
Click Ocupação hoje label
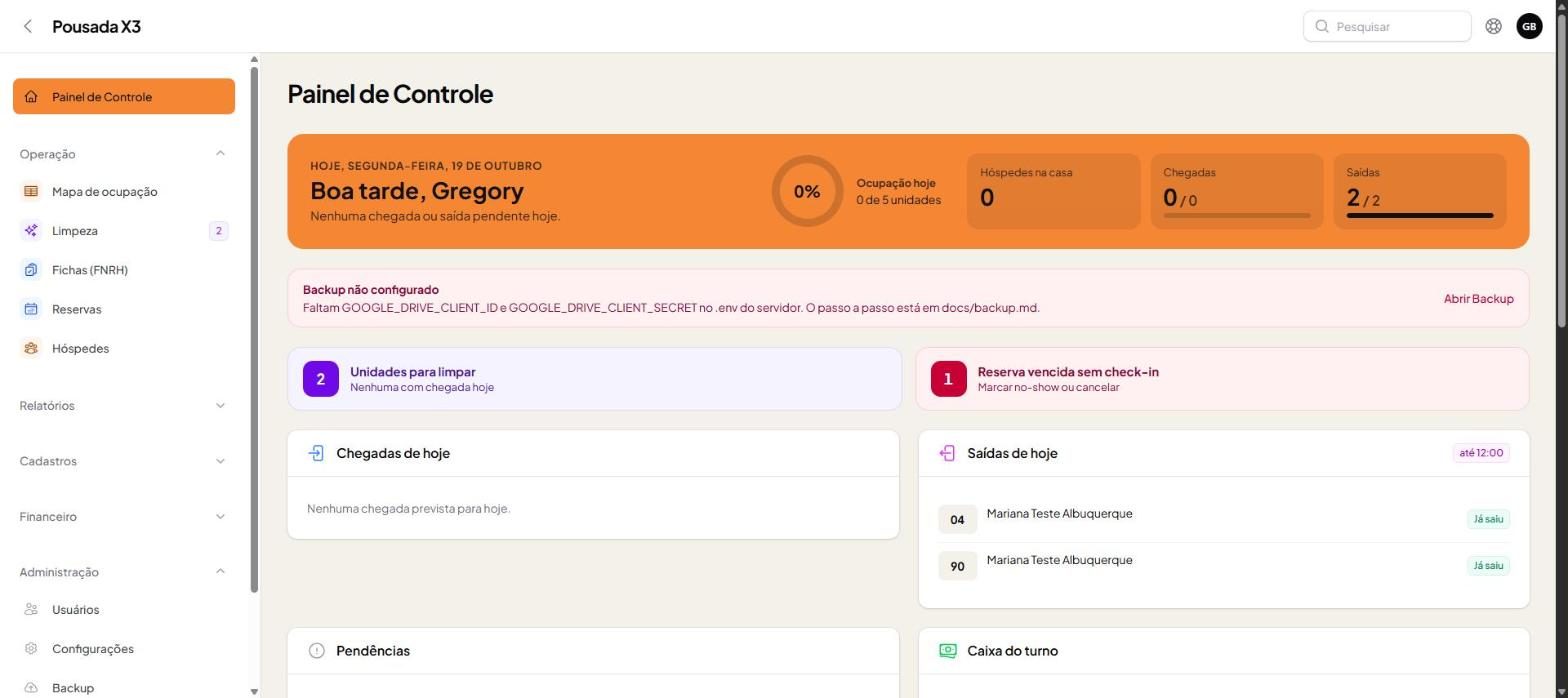pyautogui.click(x=896, y=183)
